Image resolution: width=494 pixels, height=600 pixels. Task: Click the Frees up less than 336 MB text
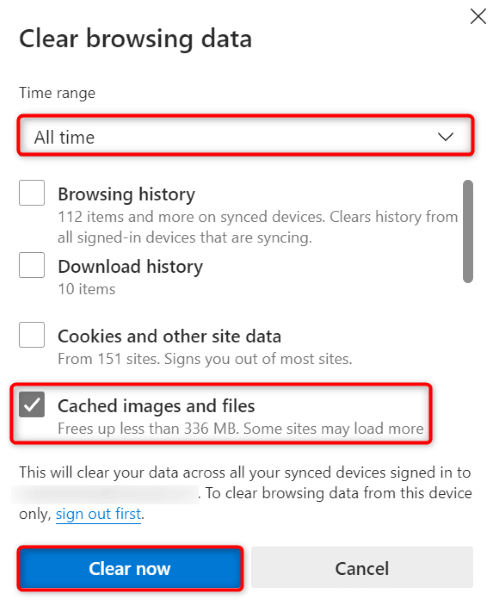tap(241, 429)
